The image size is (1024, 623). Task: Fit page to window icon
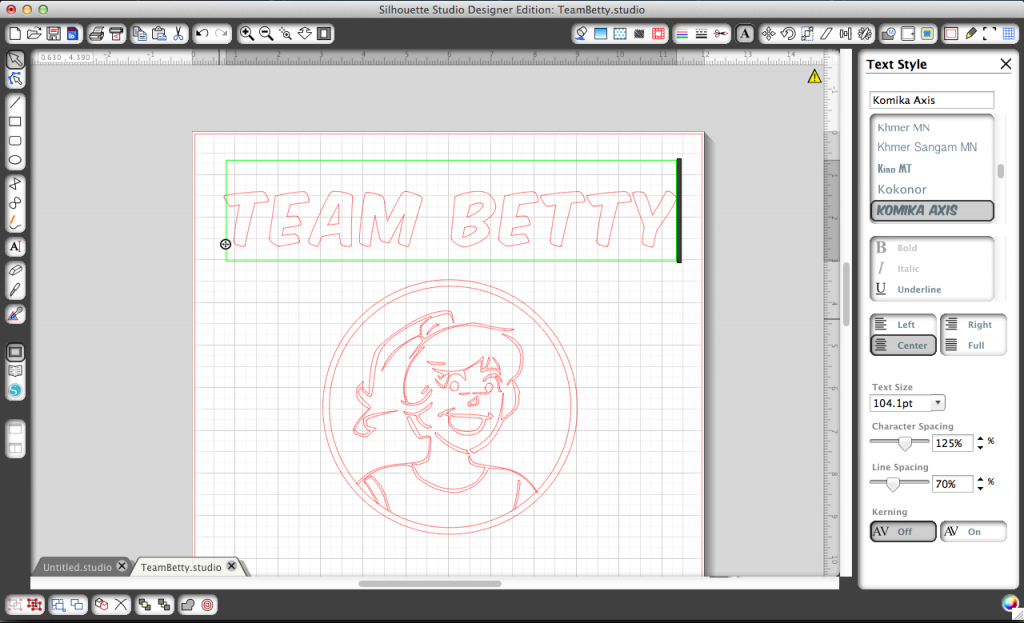point(324,33)
